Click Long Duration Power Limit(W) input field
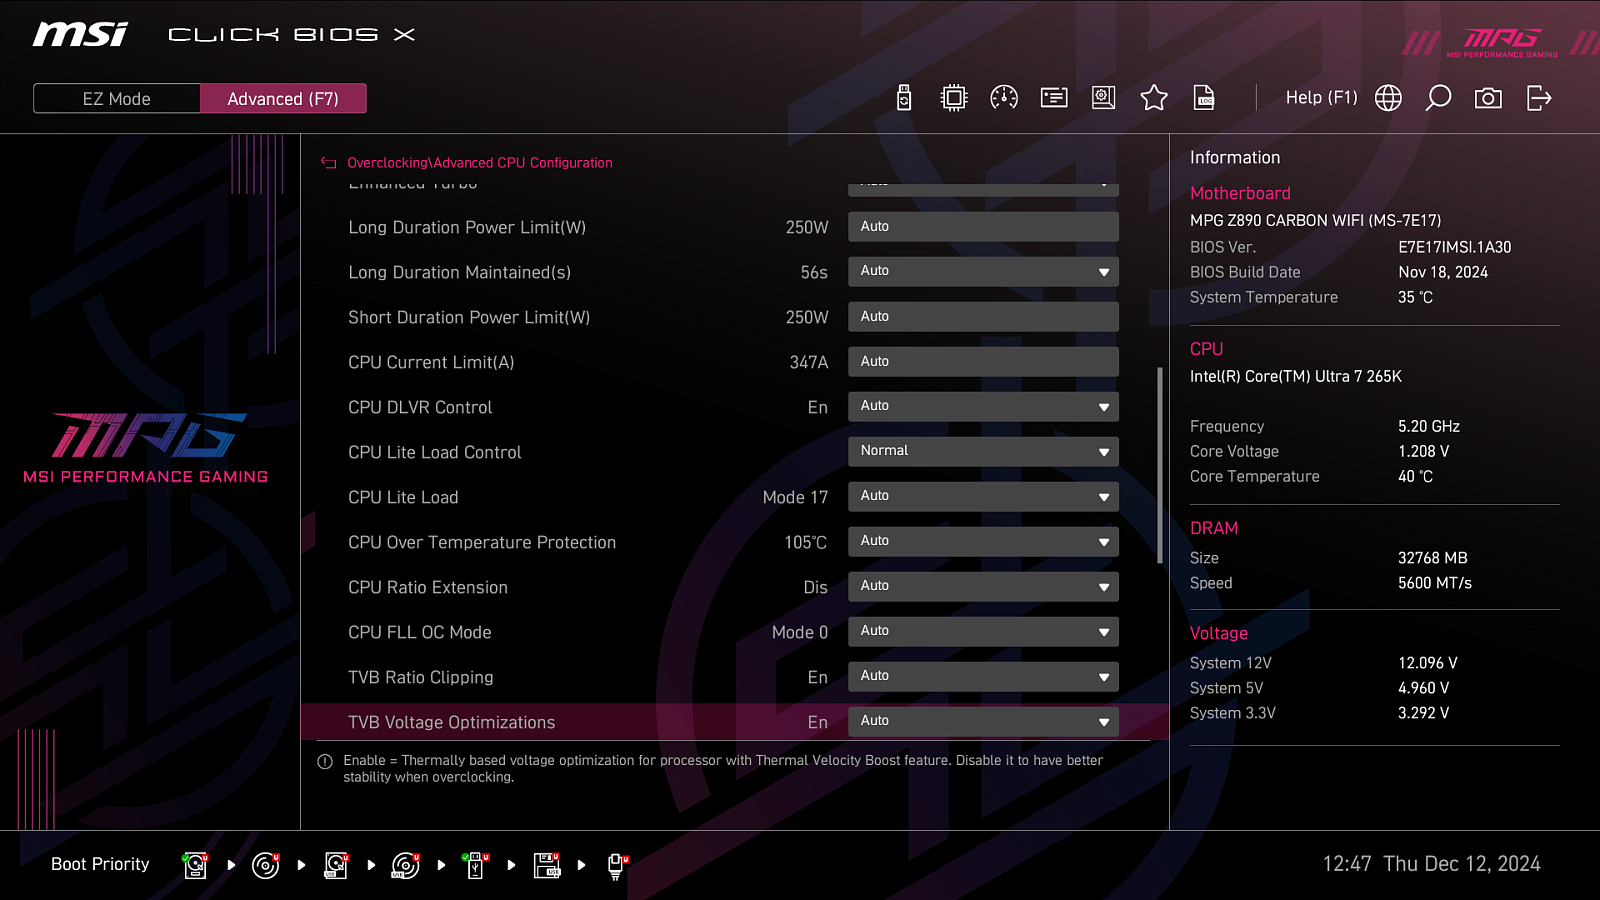The width and height of the screenshot is (1600, 900). pos(983,227)
